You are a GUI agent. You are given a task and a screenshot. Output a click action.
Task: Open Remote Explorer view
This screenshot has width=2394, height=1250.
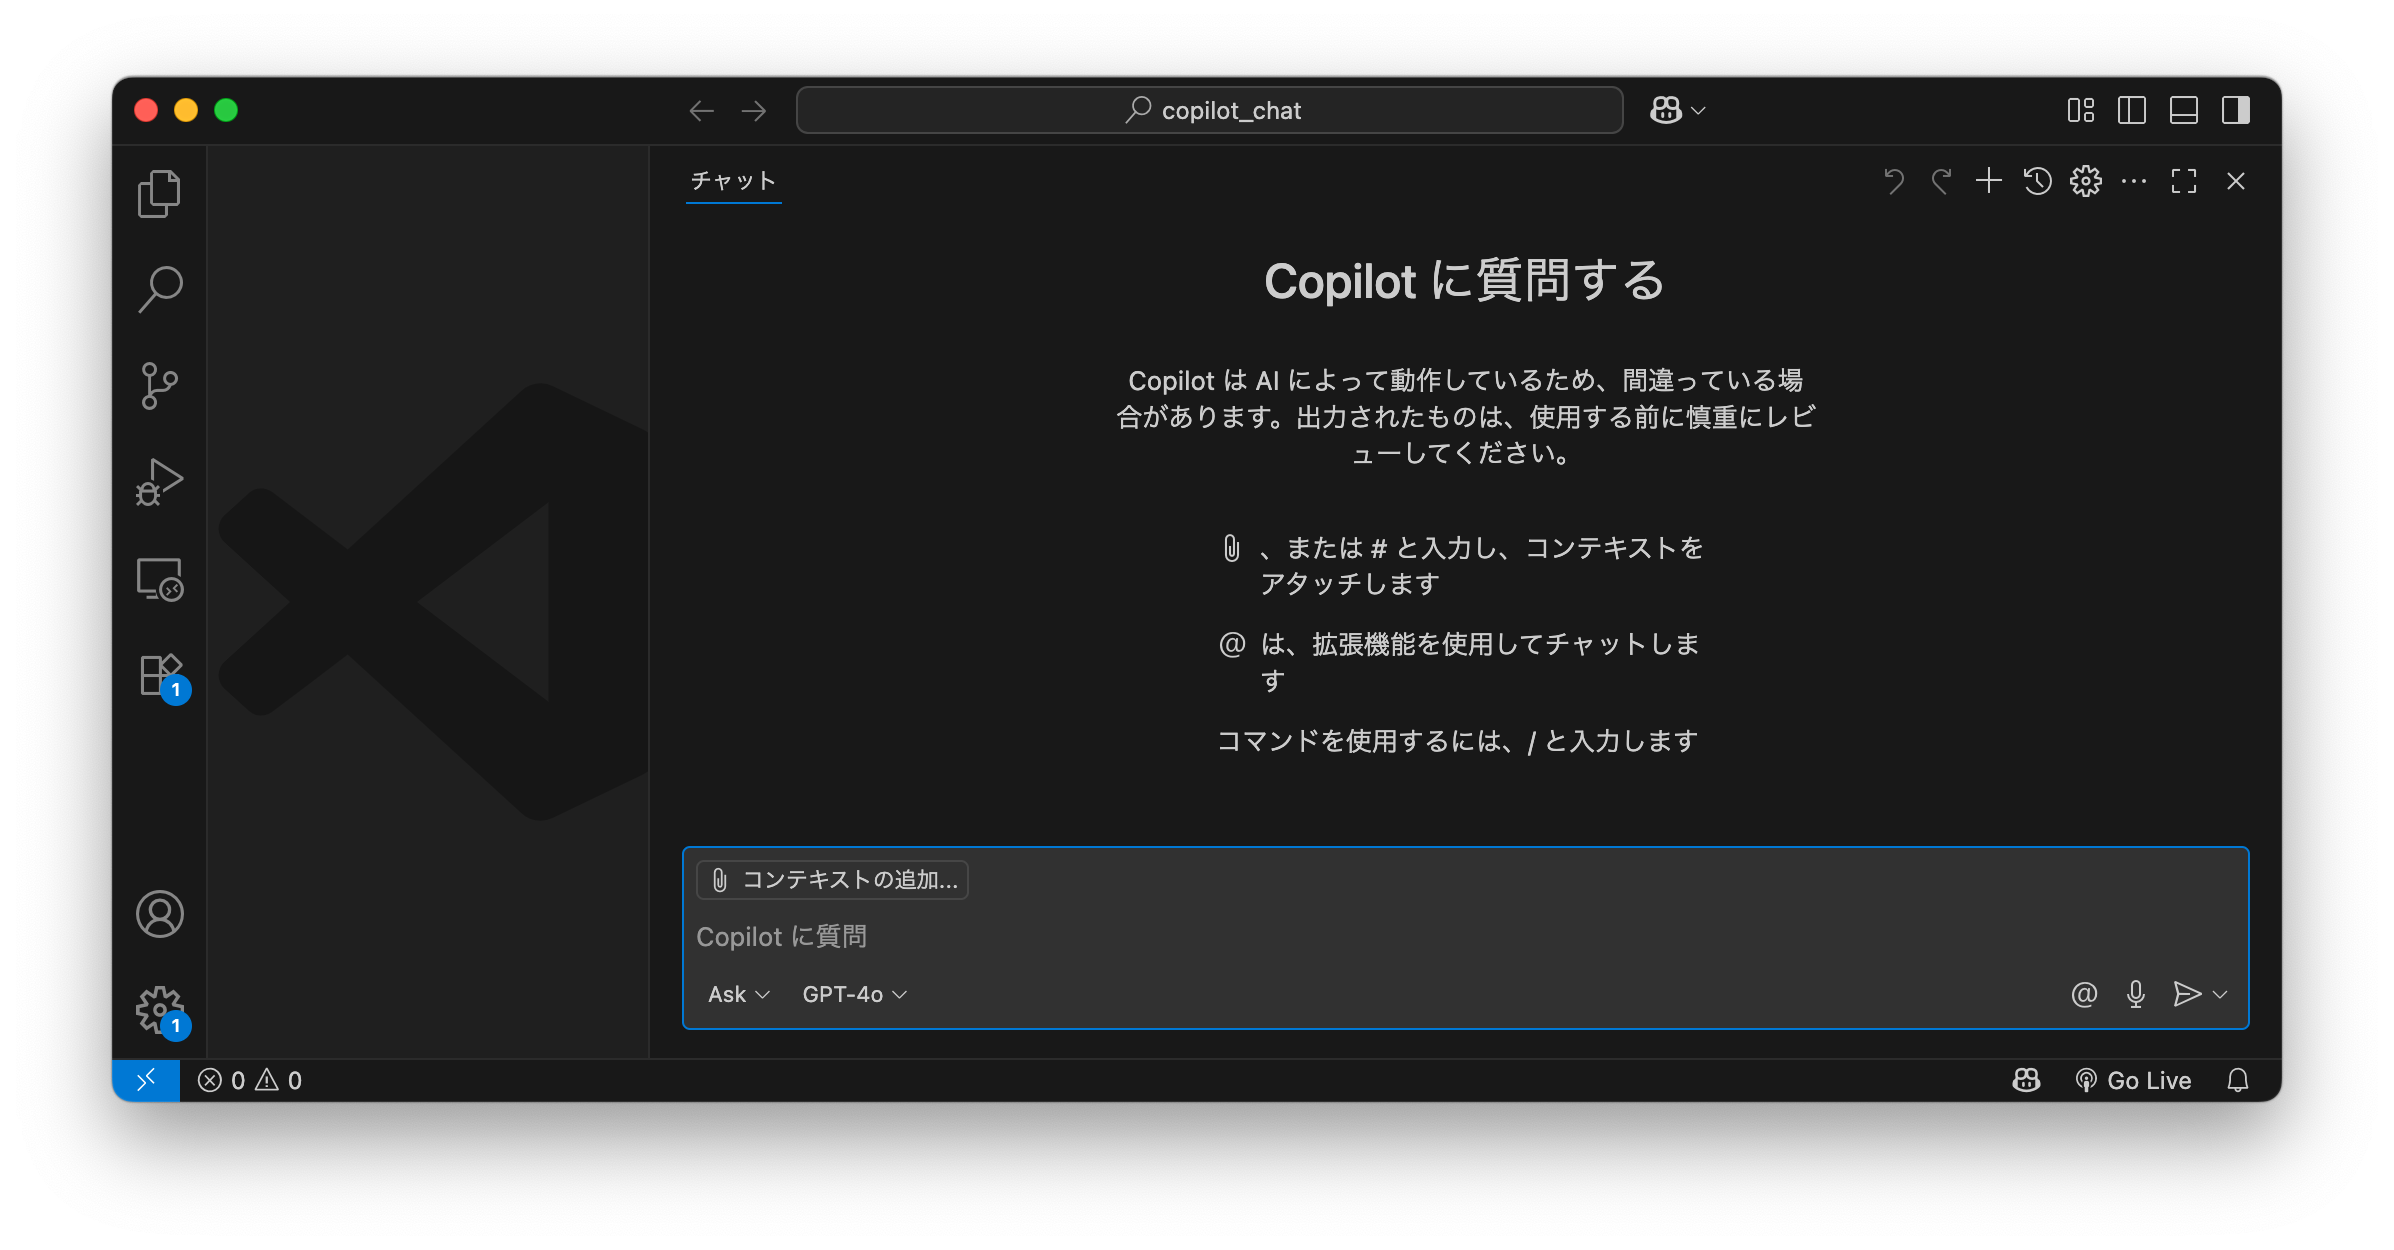pos(159,579)
